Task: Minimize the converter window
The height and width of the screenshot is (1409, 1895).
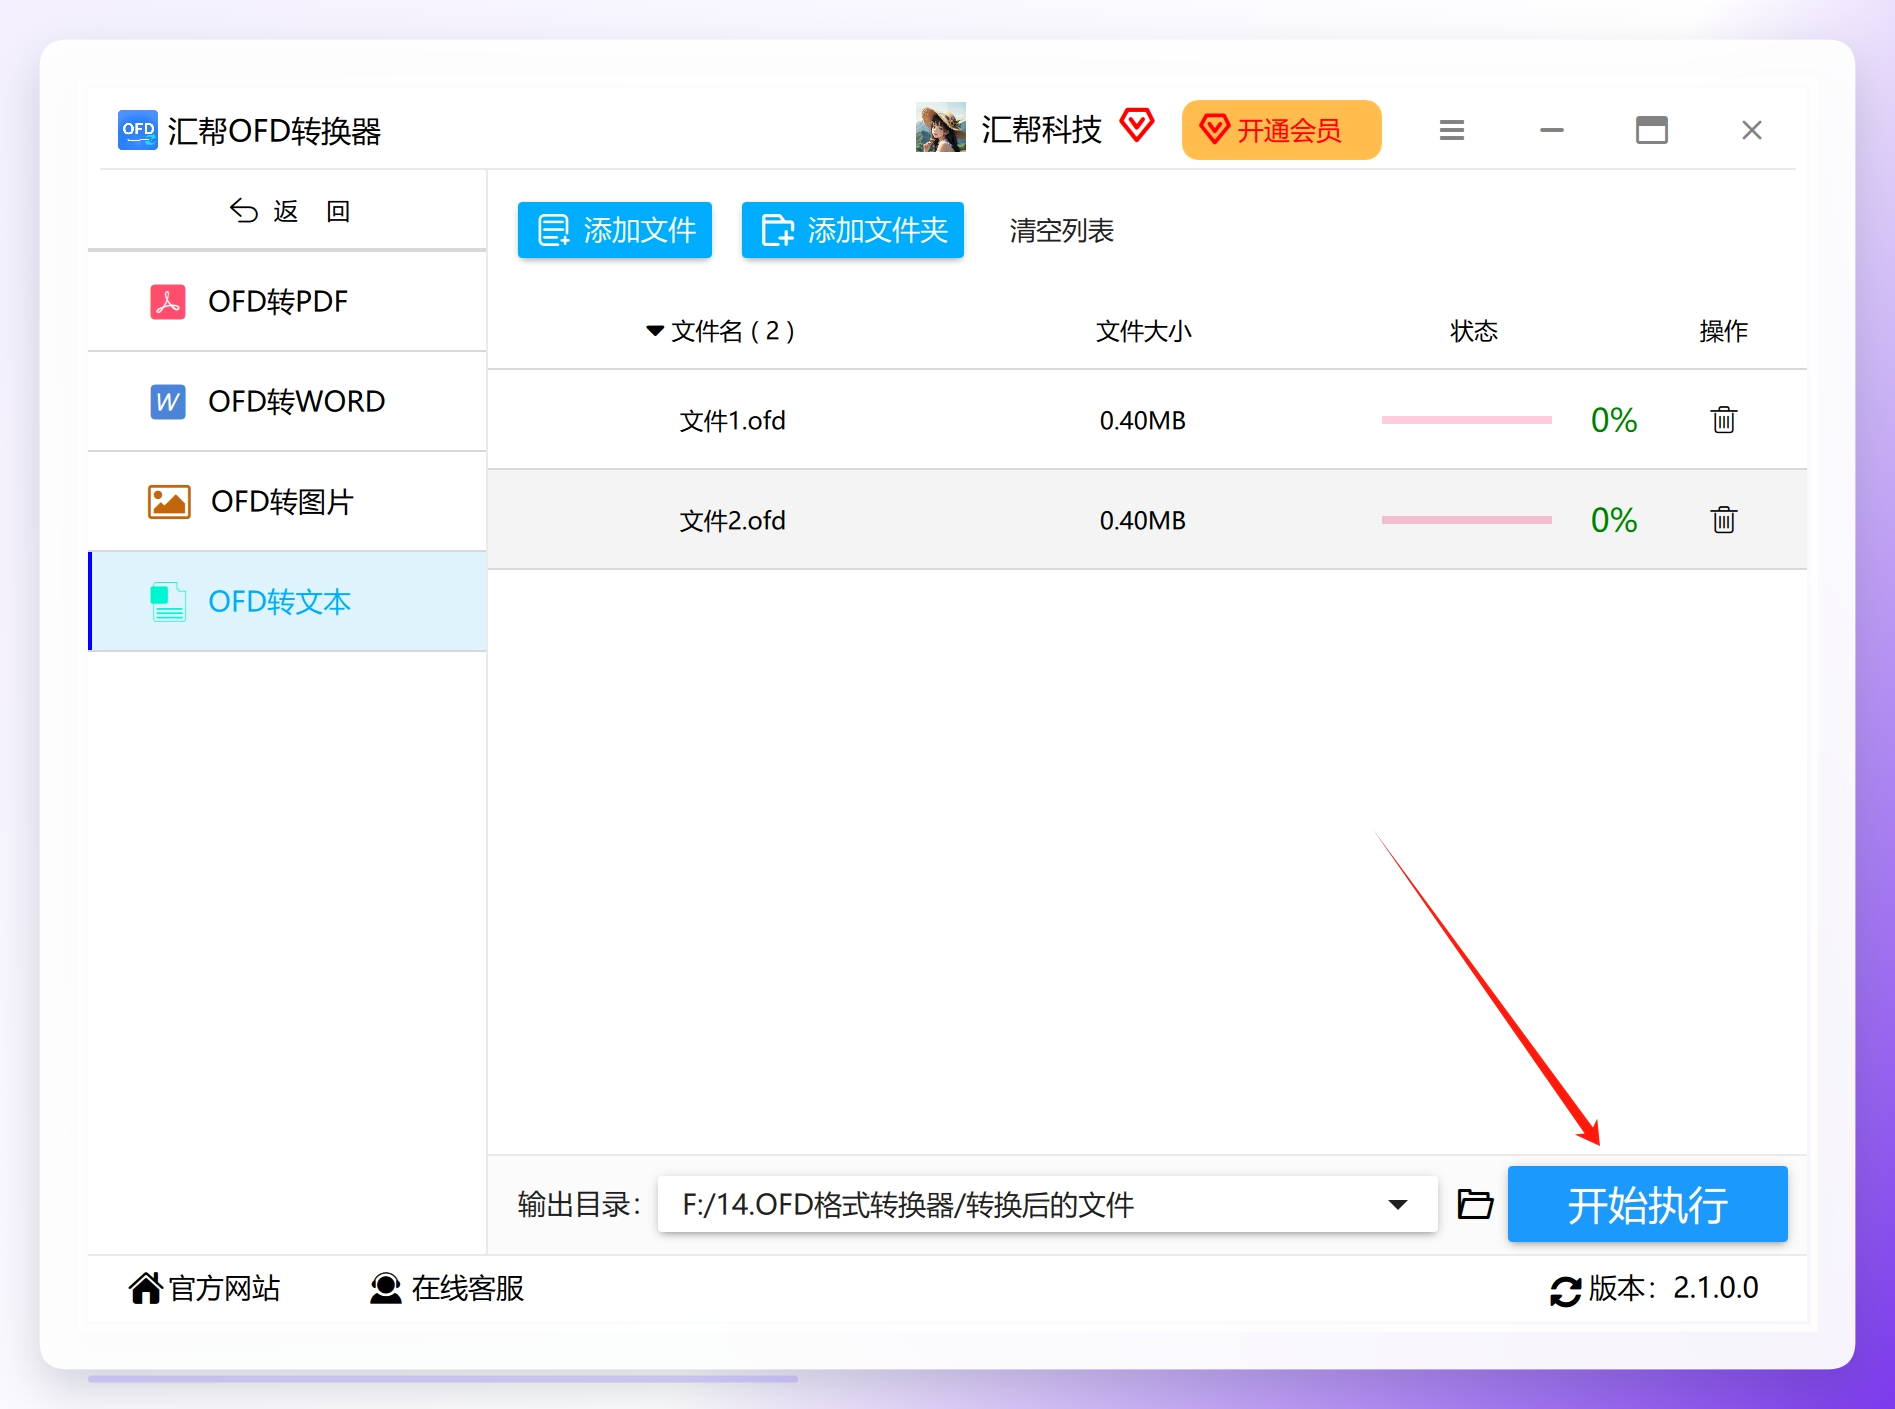Action: click(x=1552, y=130)
